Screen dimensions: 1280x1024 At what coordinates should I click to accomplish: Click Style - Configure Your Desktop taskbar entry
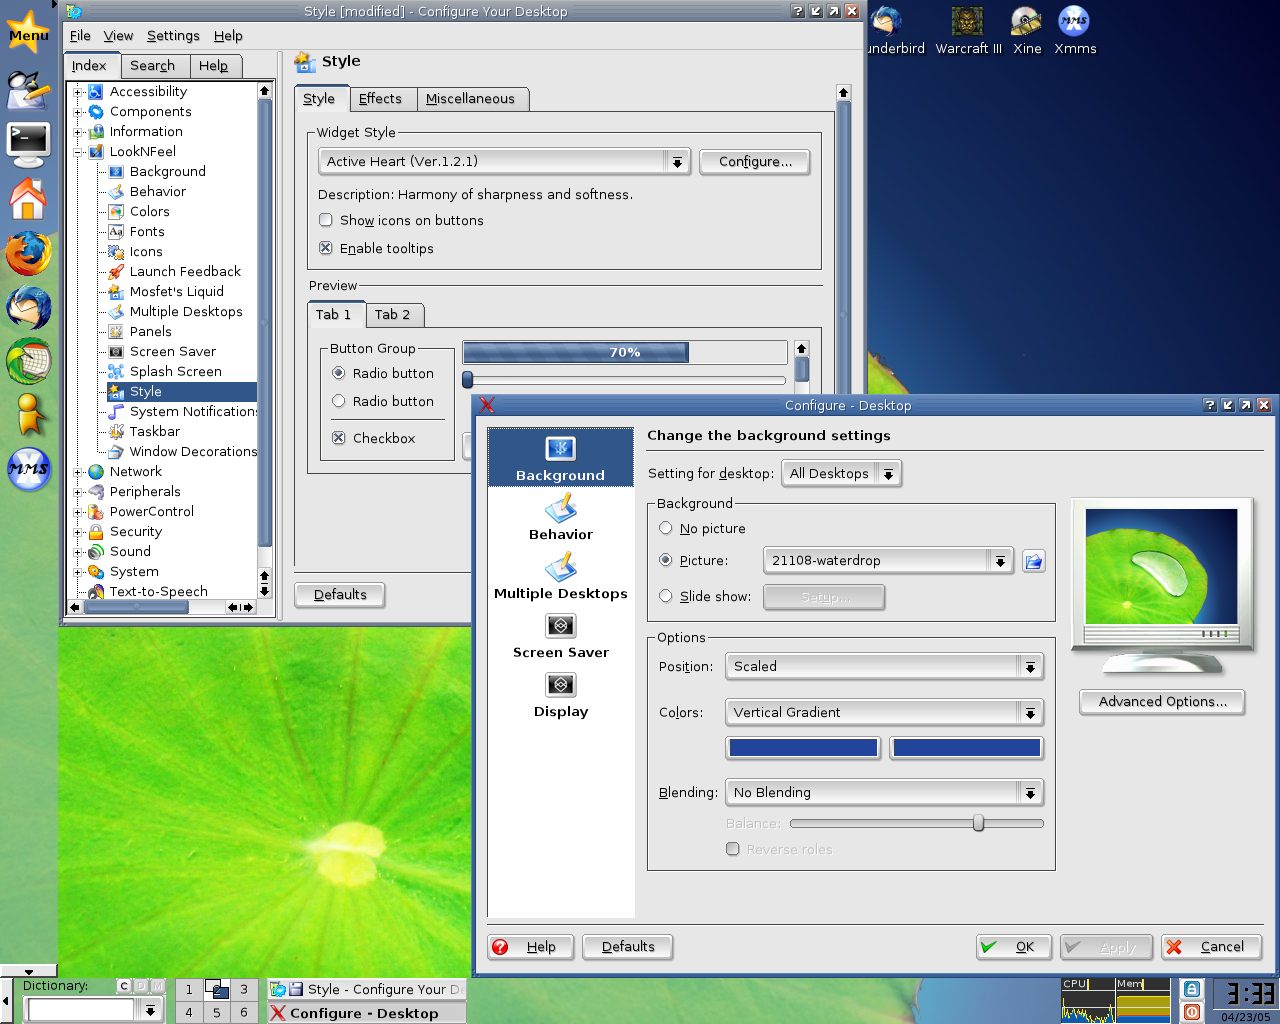coord(367,989)
